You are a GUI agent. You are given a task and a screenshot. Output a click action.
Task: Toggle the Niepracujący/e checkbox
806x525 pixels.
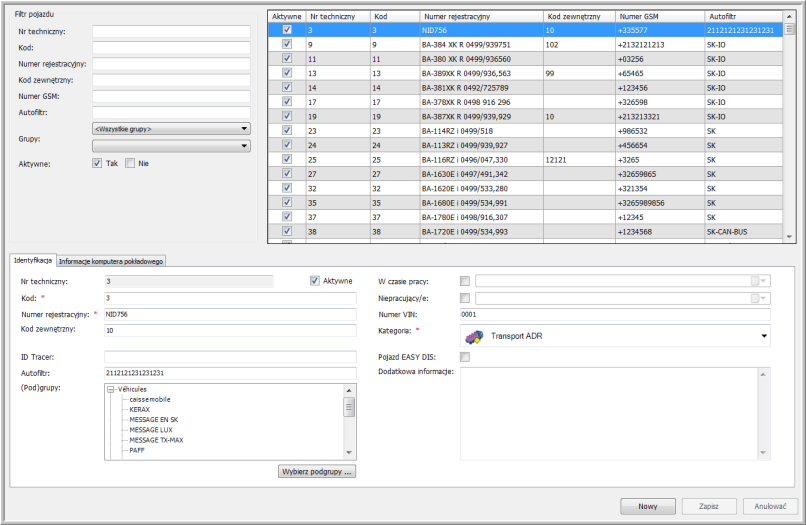pyautogui.click(x=464, y=298)
